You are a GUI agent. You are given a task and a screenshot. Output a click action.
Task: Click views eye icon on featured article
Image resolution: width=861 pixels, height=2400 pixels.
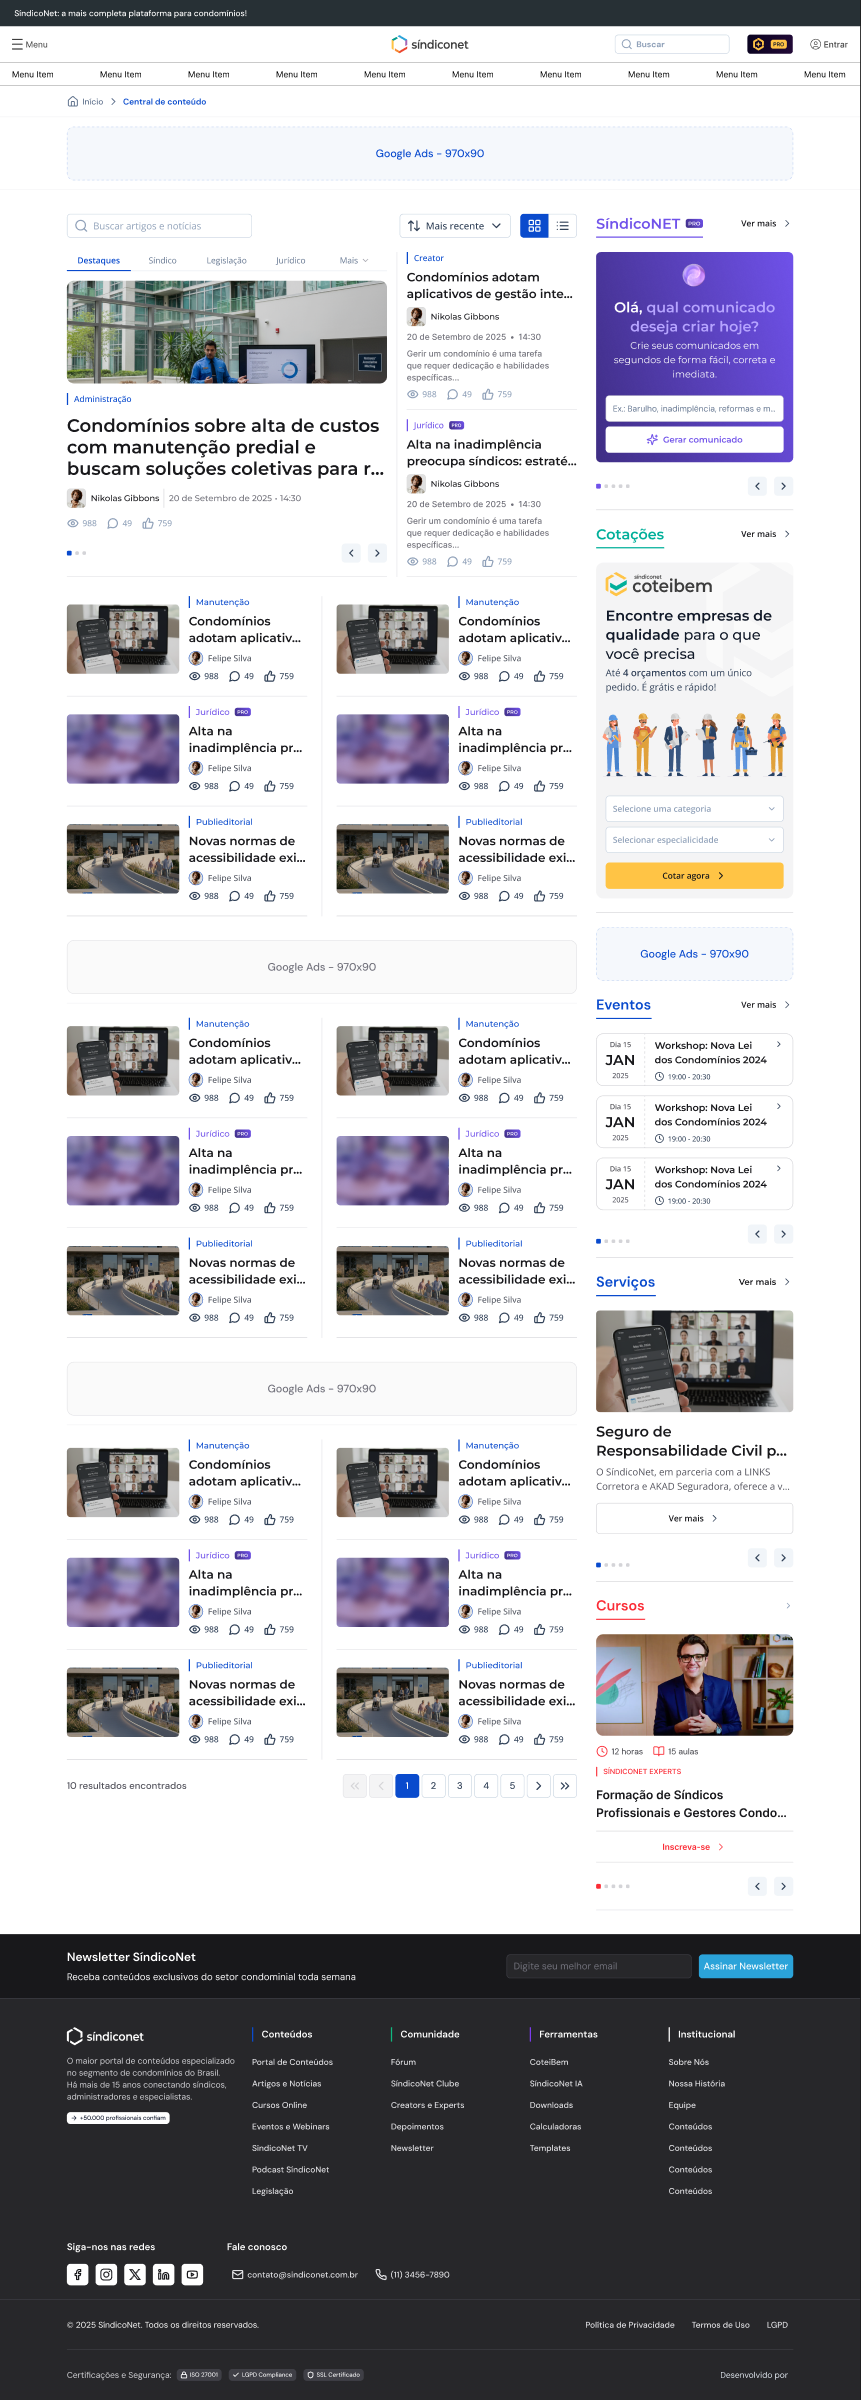[73, 523]
